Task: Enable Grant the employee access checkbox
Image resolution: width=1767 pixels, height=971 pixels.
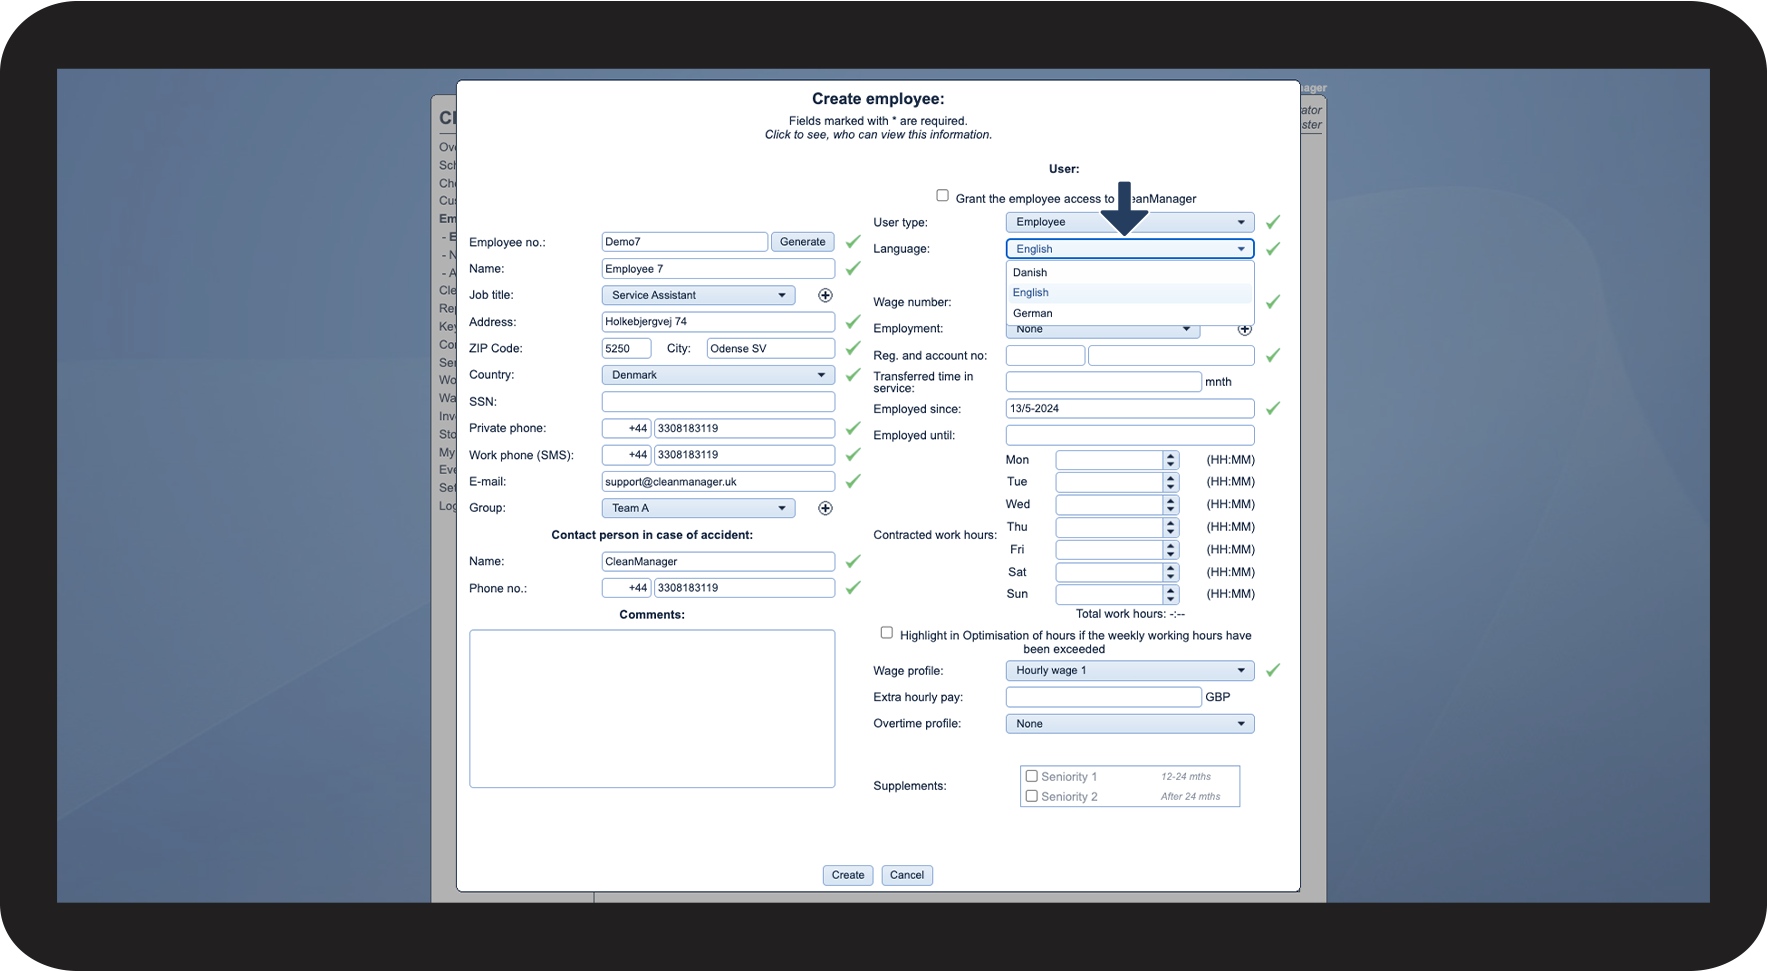Action: coord(942,196)
